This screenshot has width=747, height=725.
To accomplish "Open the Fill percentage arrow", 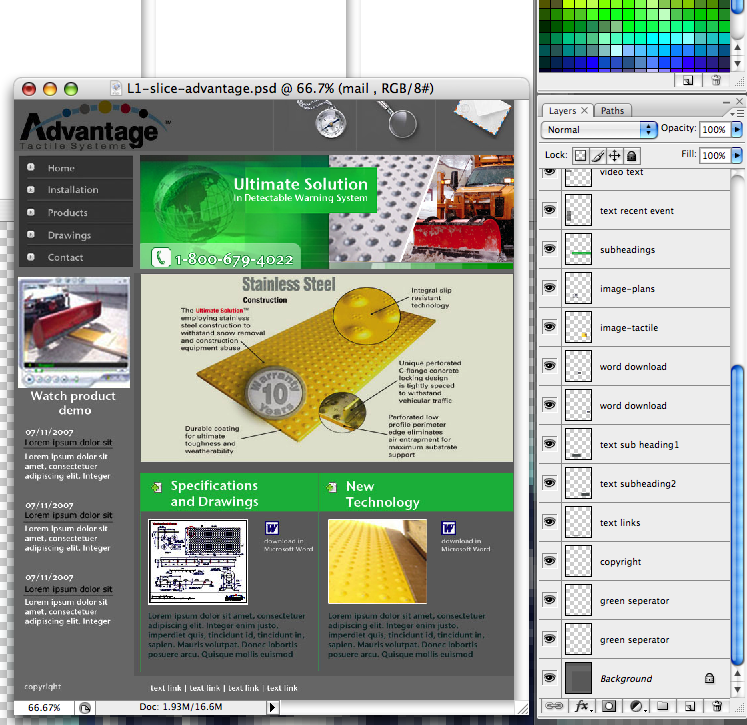I will point(737,156).
